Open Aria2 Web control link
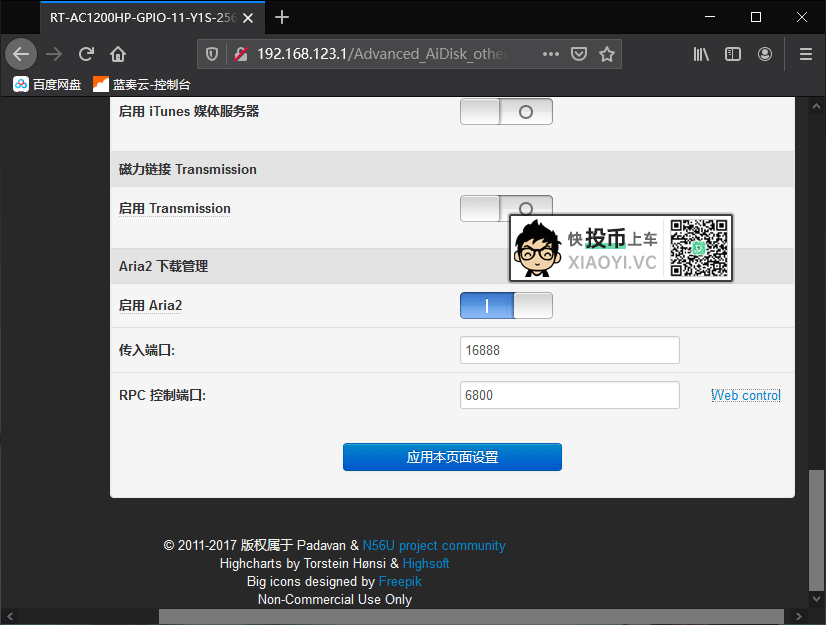 pos(746,395)
